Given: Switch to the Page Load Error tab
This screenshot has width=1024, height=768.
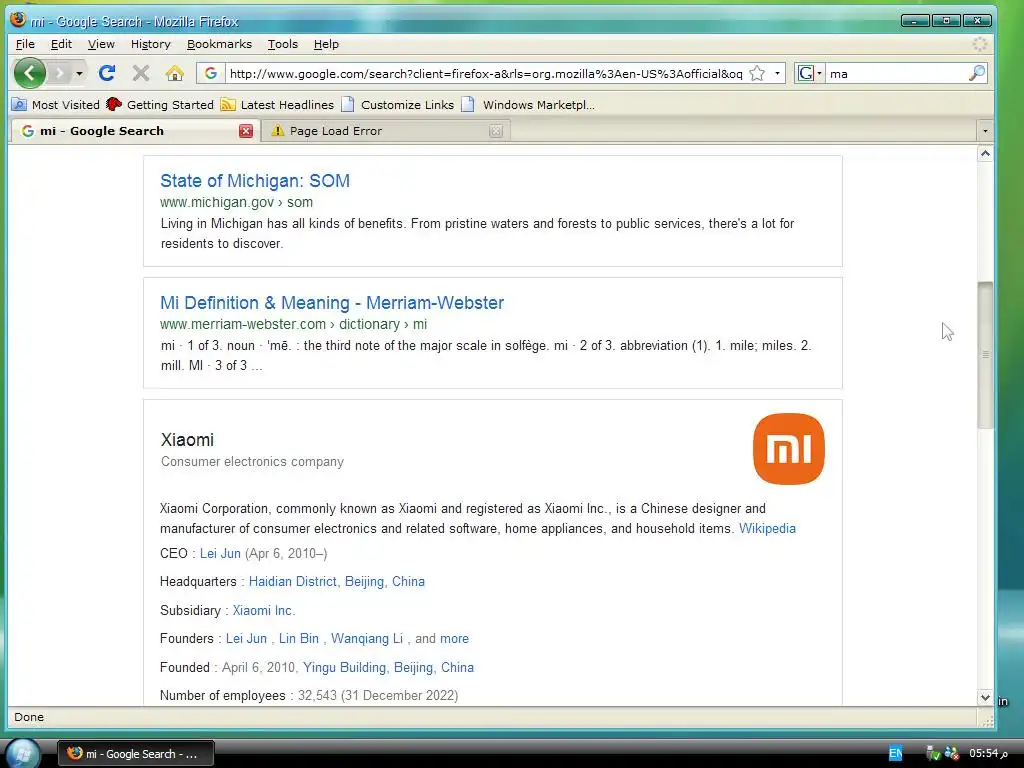Looking at the screenshot, I should (x=385, y=131).
